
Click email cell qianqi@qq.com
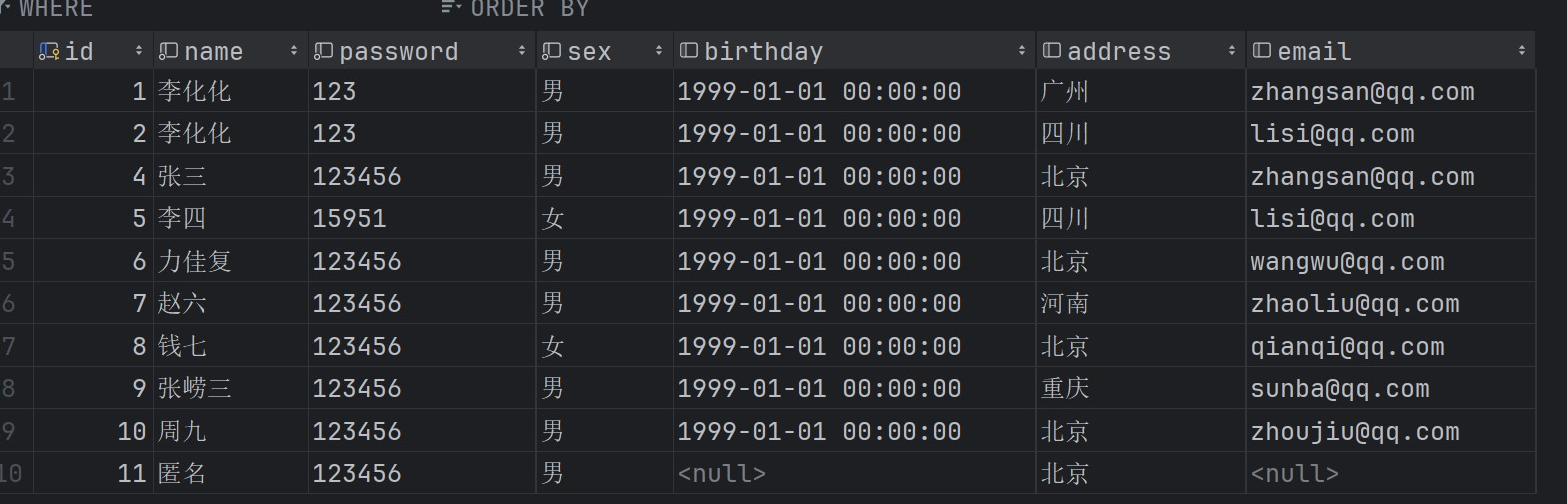coord(1390,346)
